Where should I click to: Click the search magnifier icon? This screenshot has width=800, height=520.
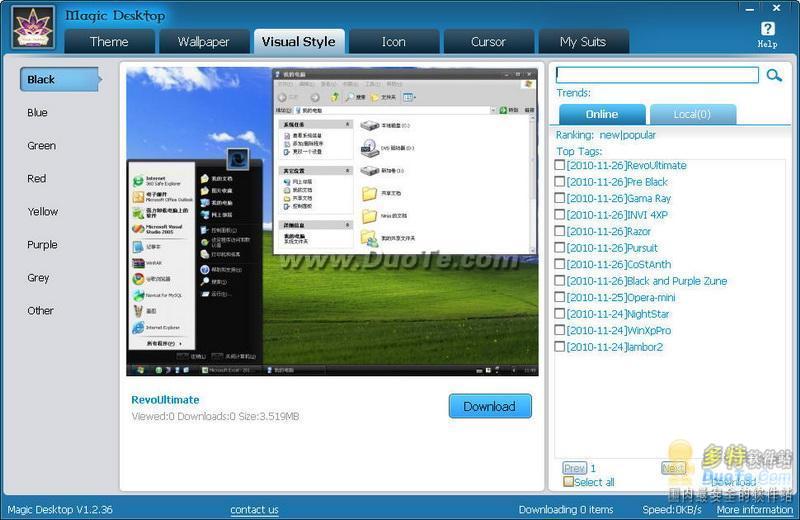coord(774,76)
